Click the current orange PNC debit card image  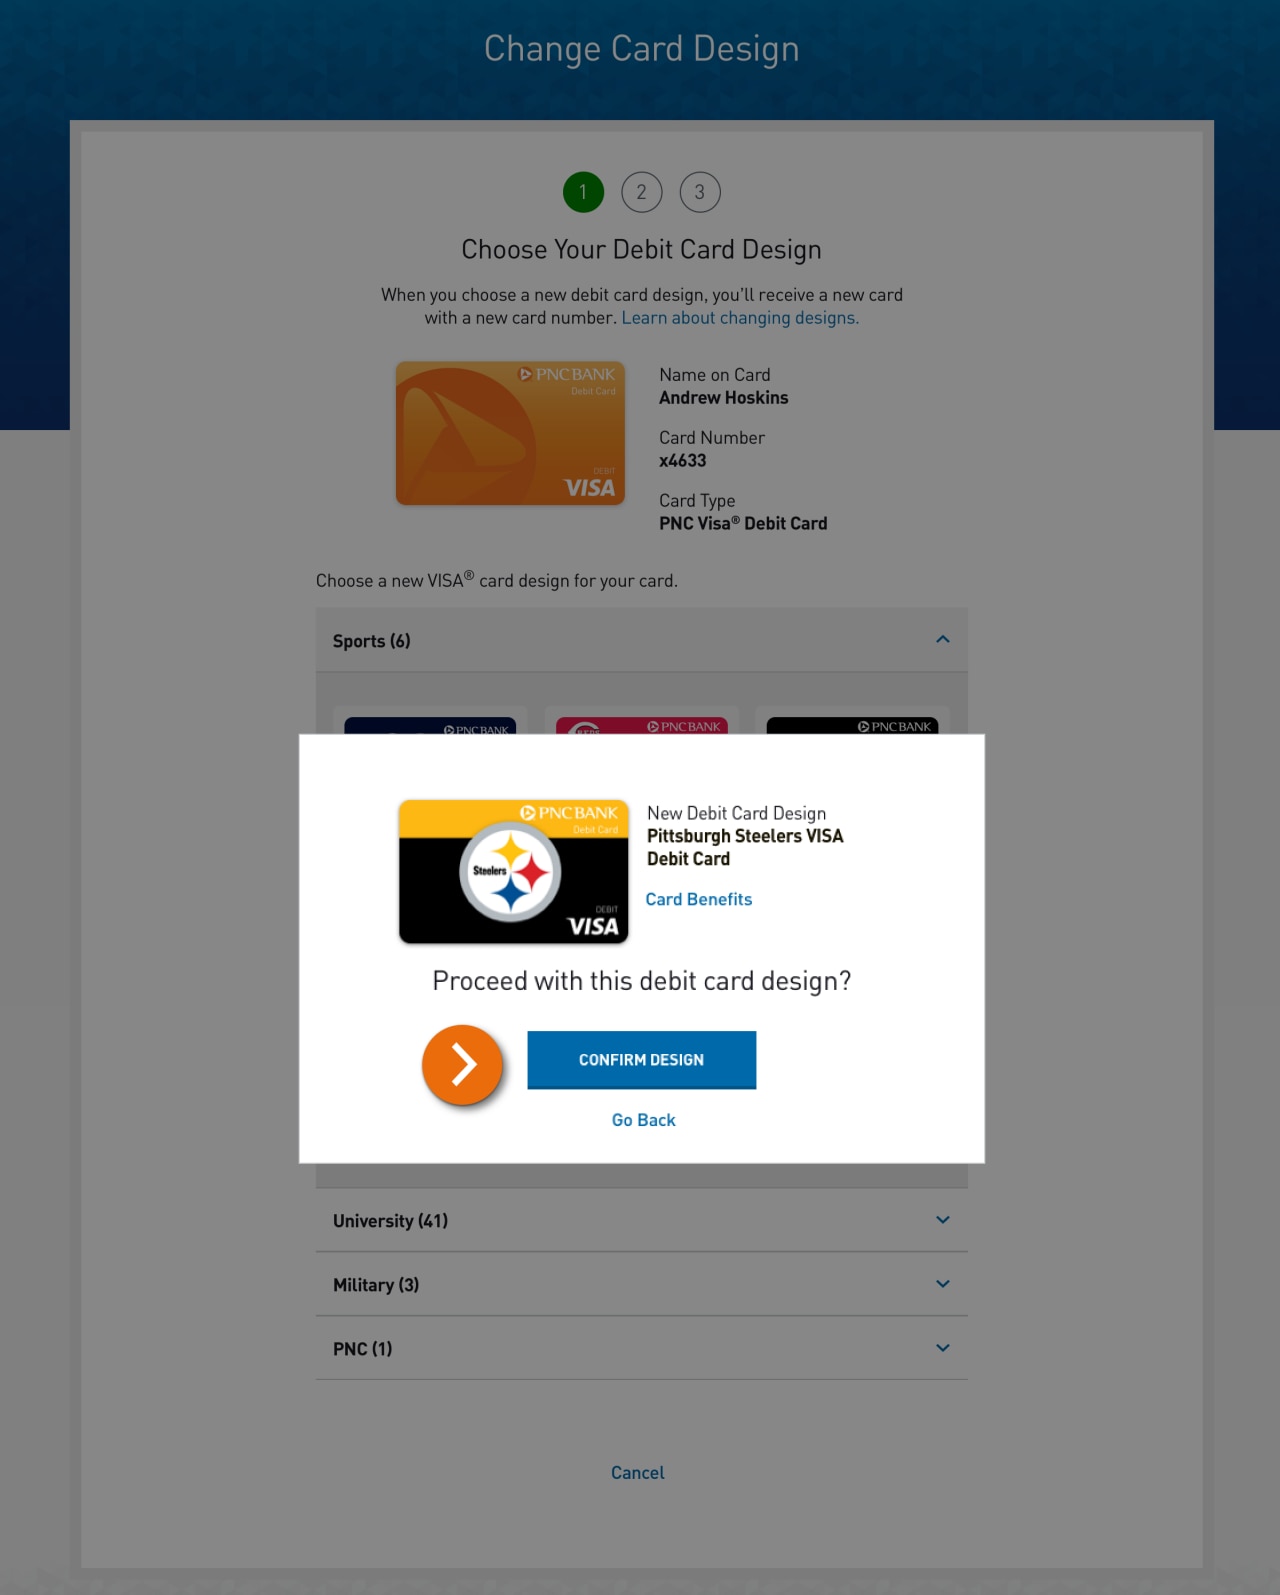pos(510,433)
